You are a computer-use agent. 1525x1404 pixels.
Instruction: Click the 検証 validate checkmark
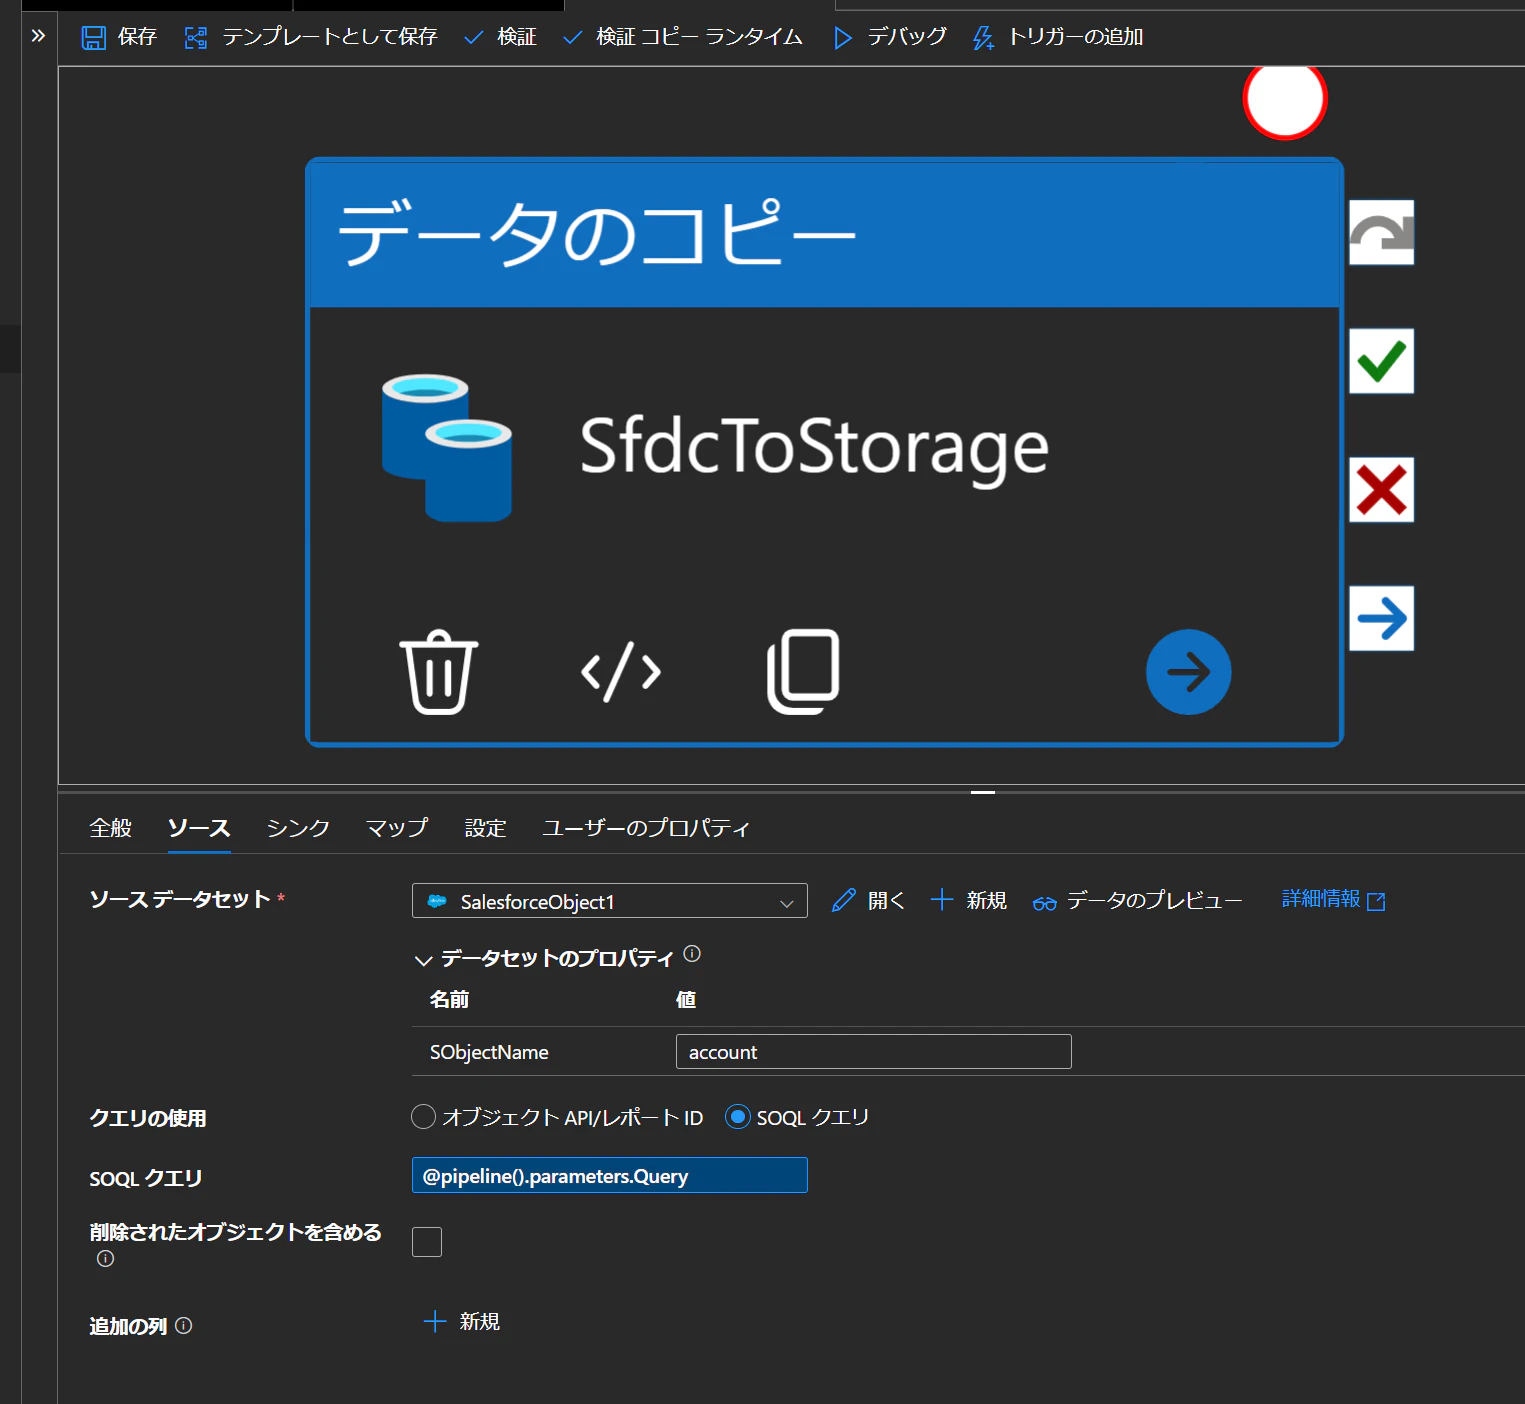(474, 38)
